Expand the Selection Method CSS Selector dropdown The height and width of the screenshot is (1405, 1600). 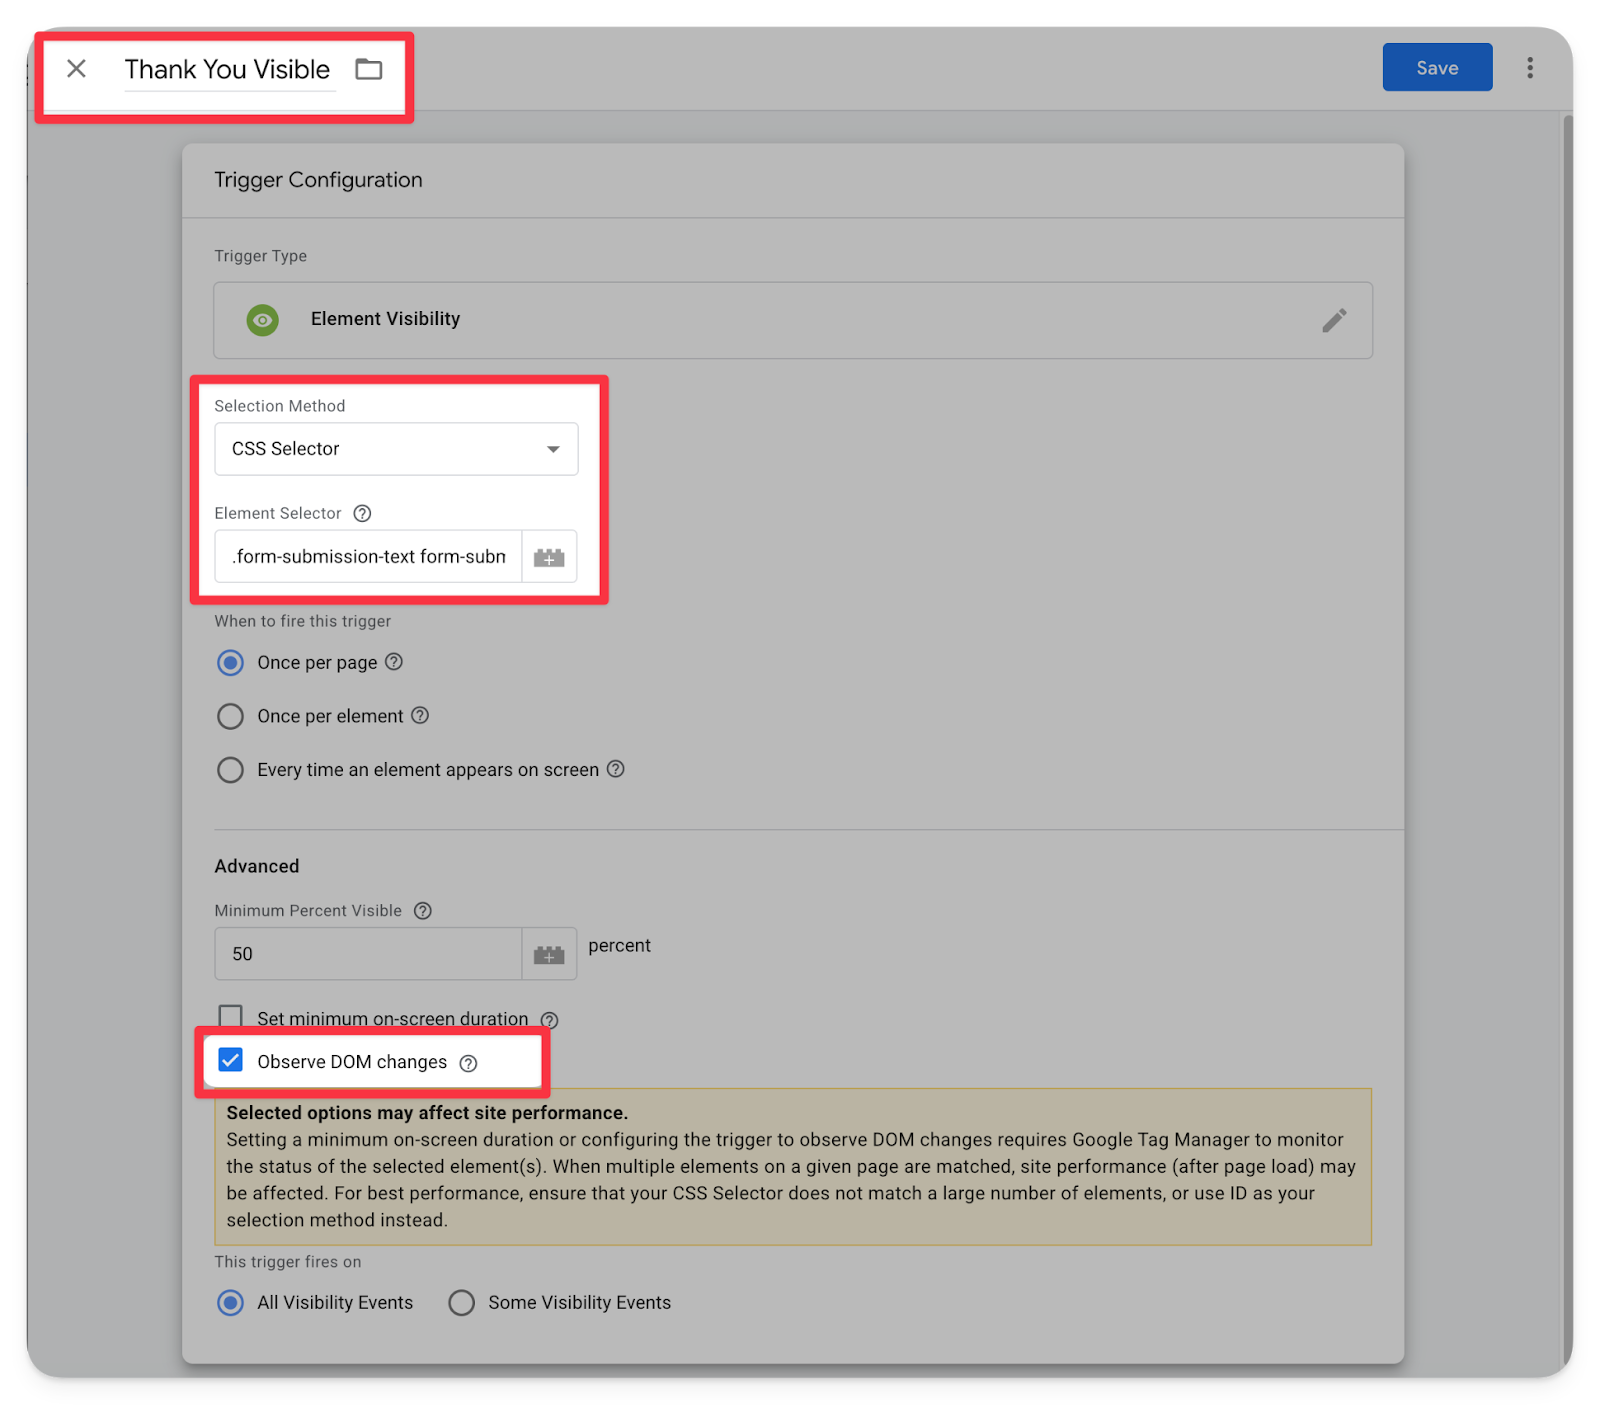[x=396, y=449]
